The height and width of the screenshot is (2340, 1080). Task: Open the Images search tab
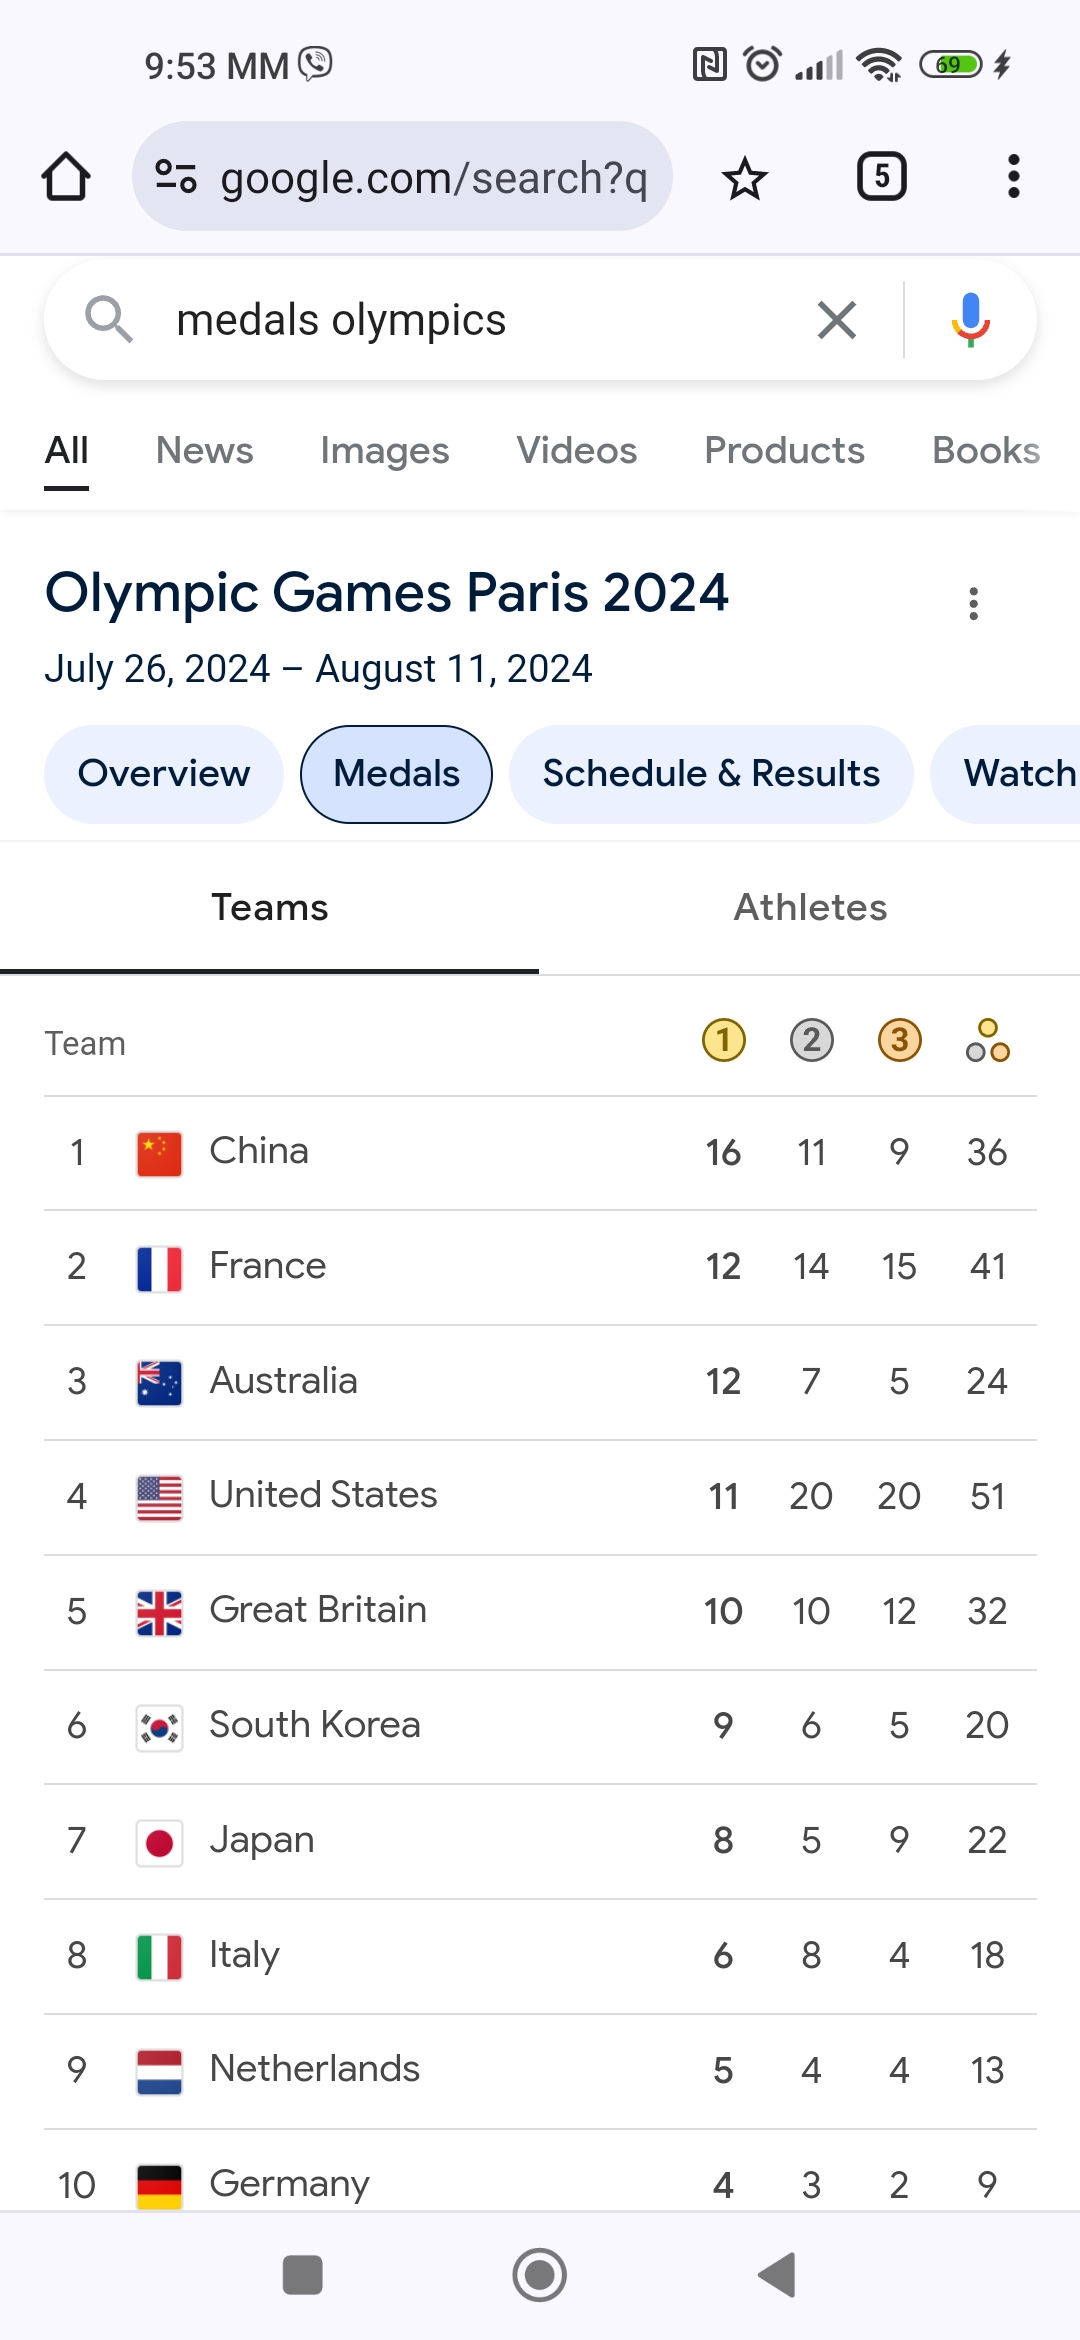pyautogui.click(x=385, y=451)
